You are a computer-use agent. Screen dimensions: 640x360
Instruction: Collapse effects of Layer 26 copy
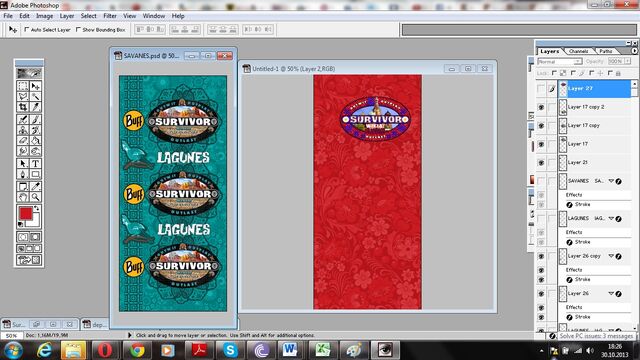point(611,256)
